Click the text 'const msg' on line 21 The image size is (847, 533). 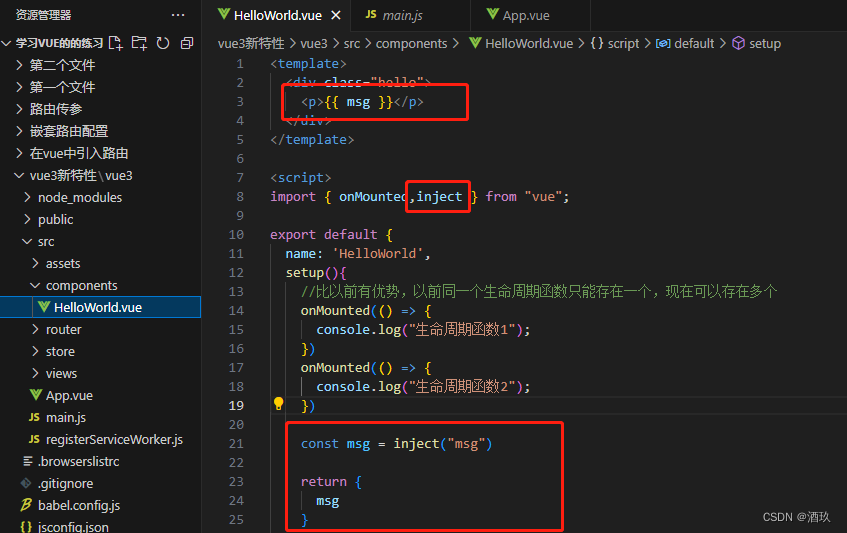pyautogui.click(x=335, y=443)
